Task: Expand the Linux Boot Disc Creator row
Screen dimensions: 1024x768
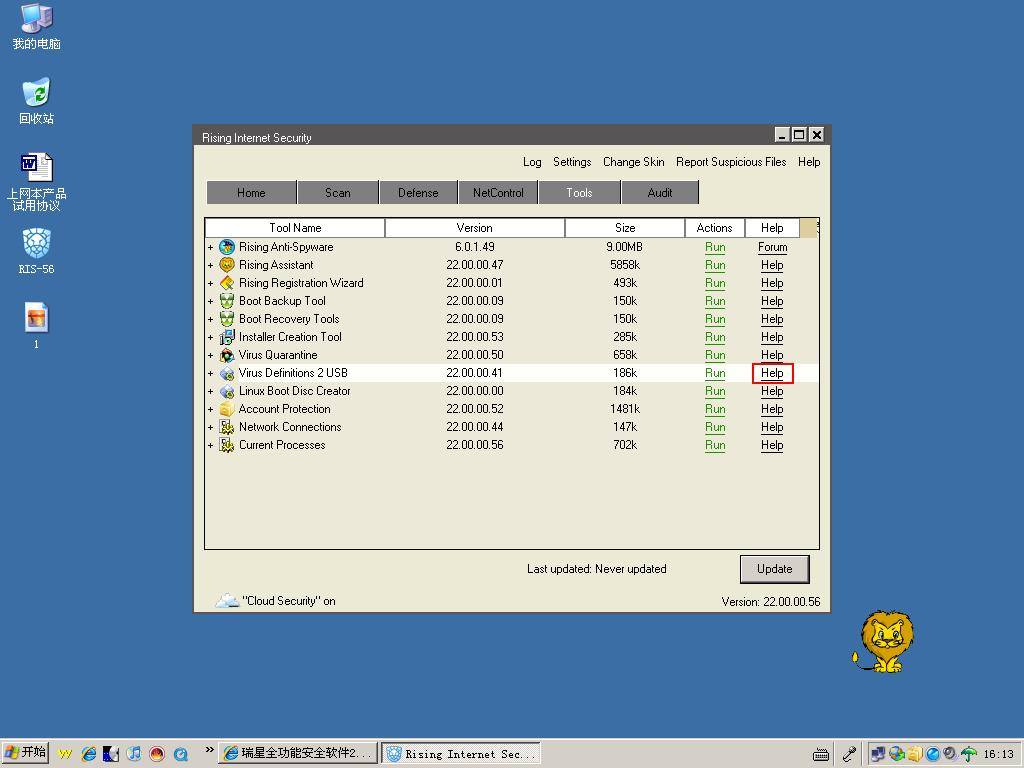Action: (x=210, y=391)
